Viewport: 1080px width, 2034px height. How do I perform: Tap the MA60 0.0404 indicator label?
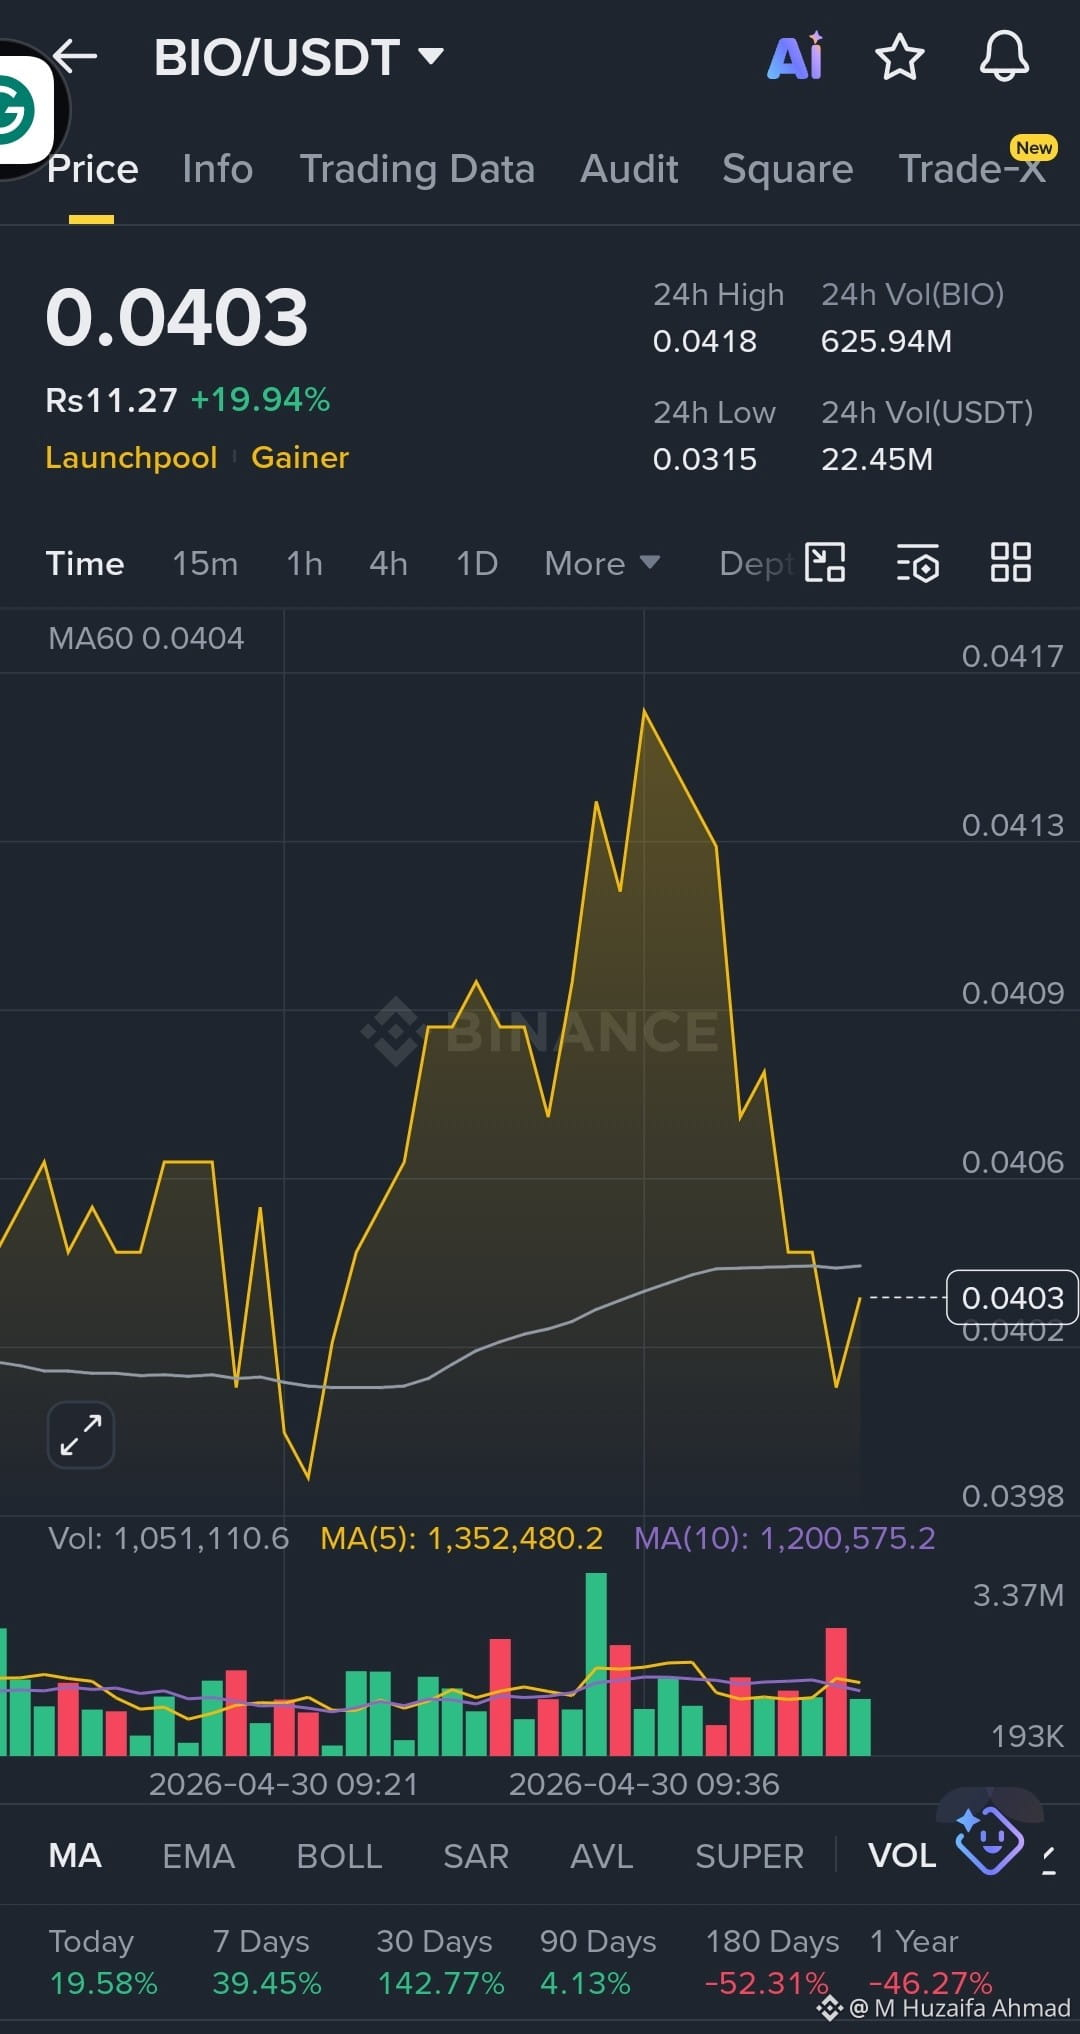(146, 638)
